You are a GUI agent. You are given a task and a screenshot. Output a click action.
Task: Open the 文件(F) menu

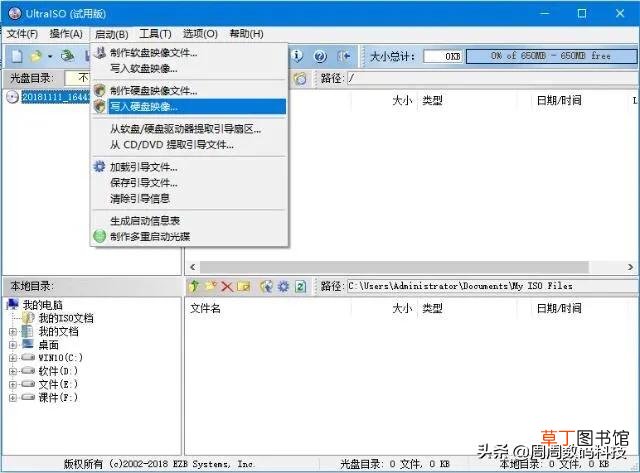[x=22, y=34]
